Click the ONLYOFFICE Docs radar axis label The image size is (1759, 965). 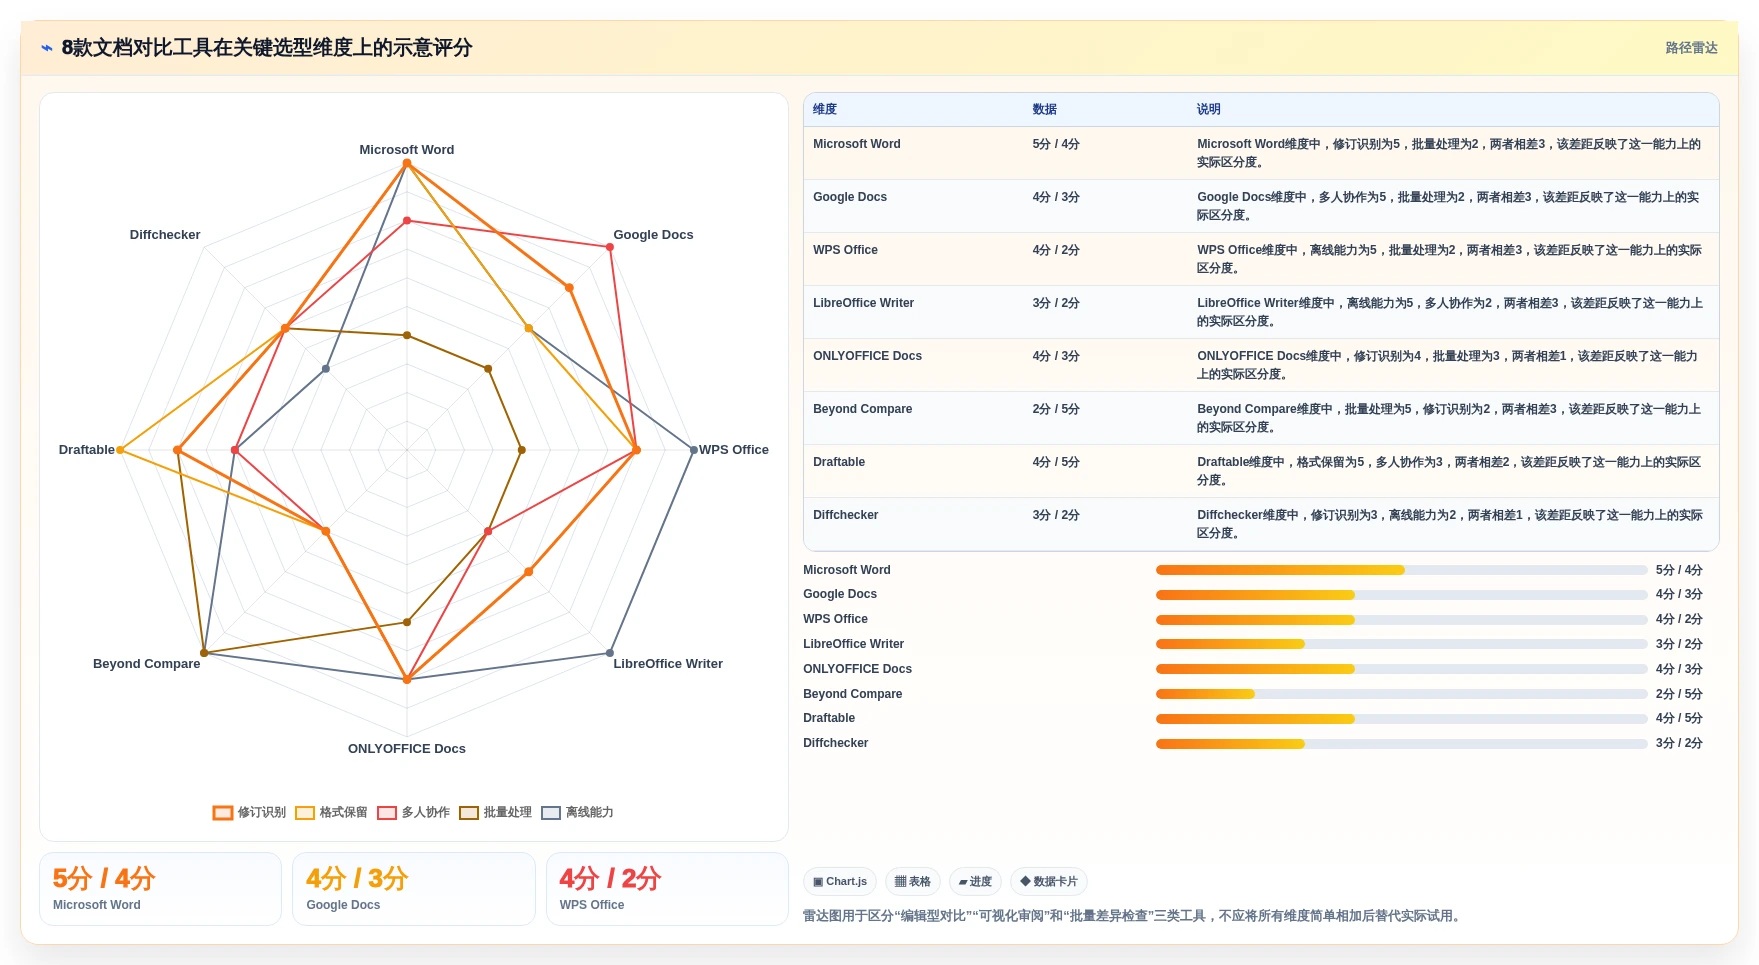[406, 749]
